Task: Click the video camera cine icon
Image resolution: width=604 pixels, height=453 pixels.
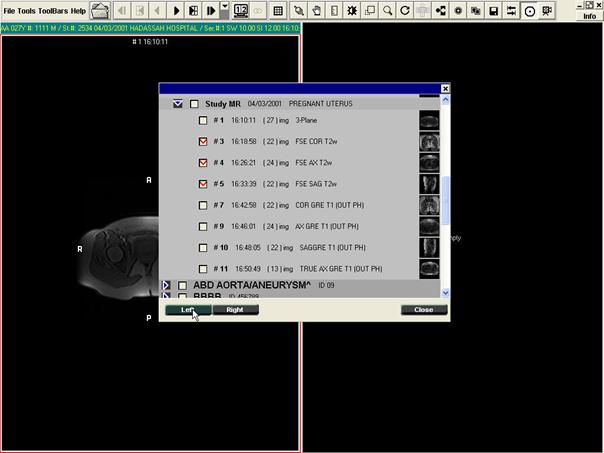Action: tap(547, 11)
